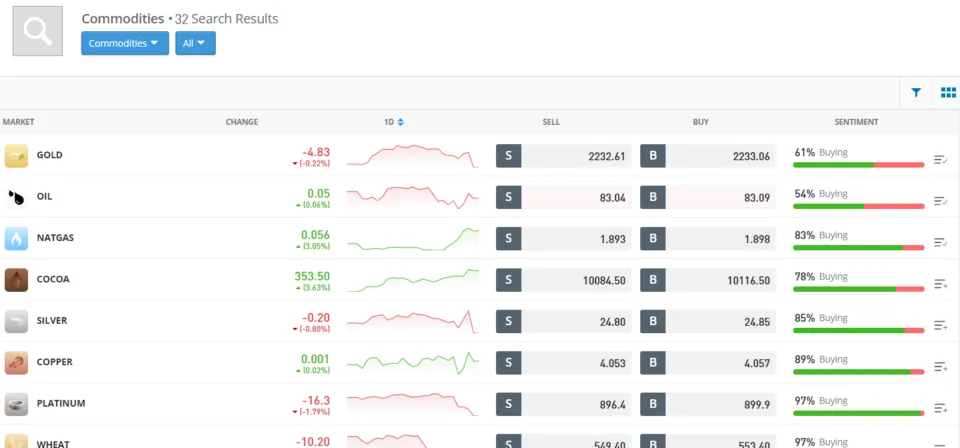The width and height of the screenshot is (960, 448).
Task: Click GOLD change value -4.83
Action: (316, 152)
